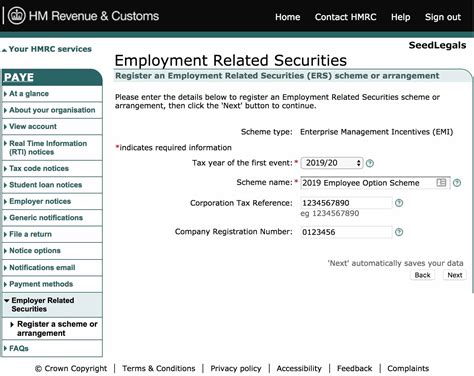Focus the Corporation Tax Reference input field

[x=346, y=203]
